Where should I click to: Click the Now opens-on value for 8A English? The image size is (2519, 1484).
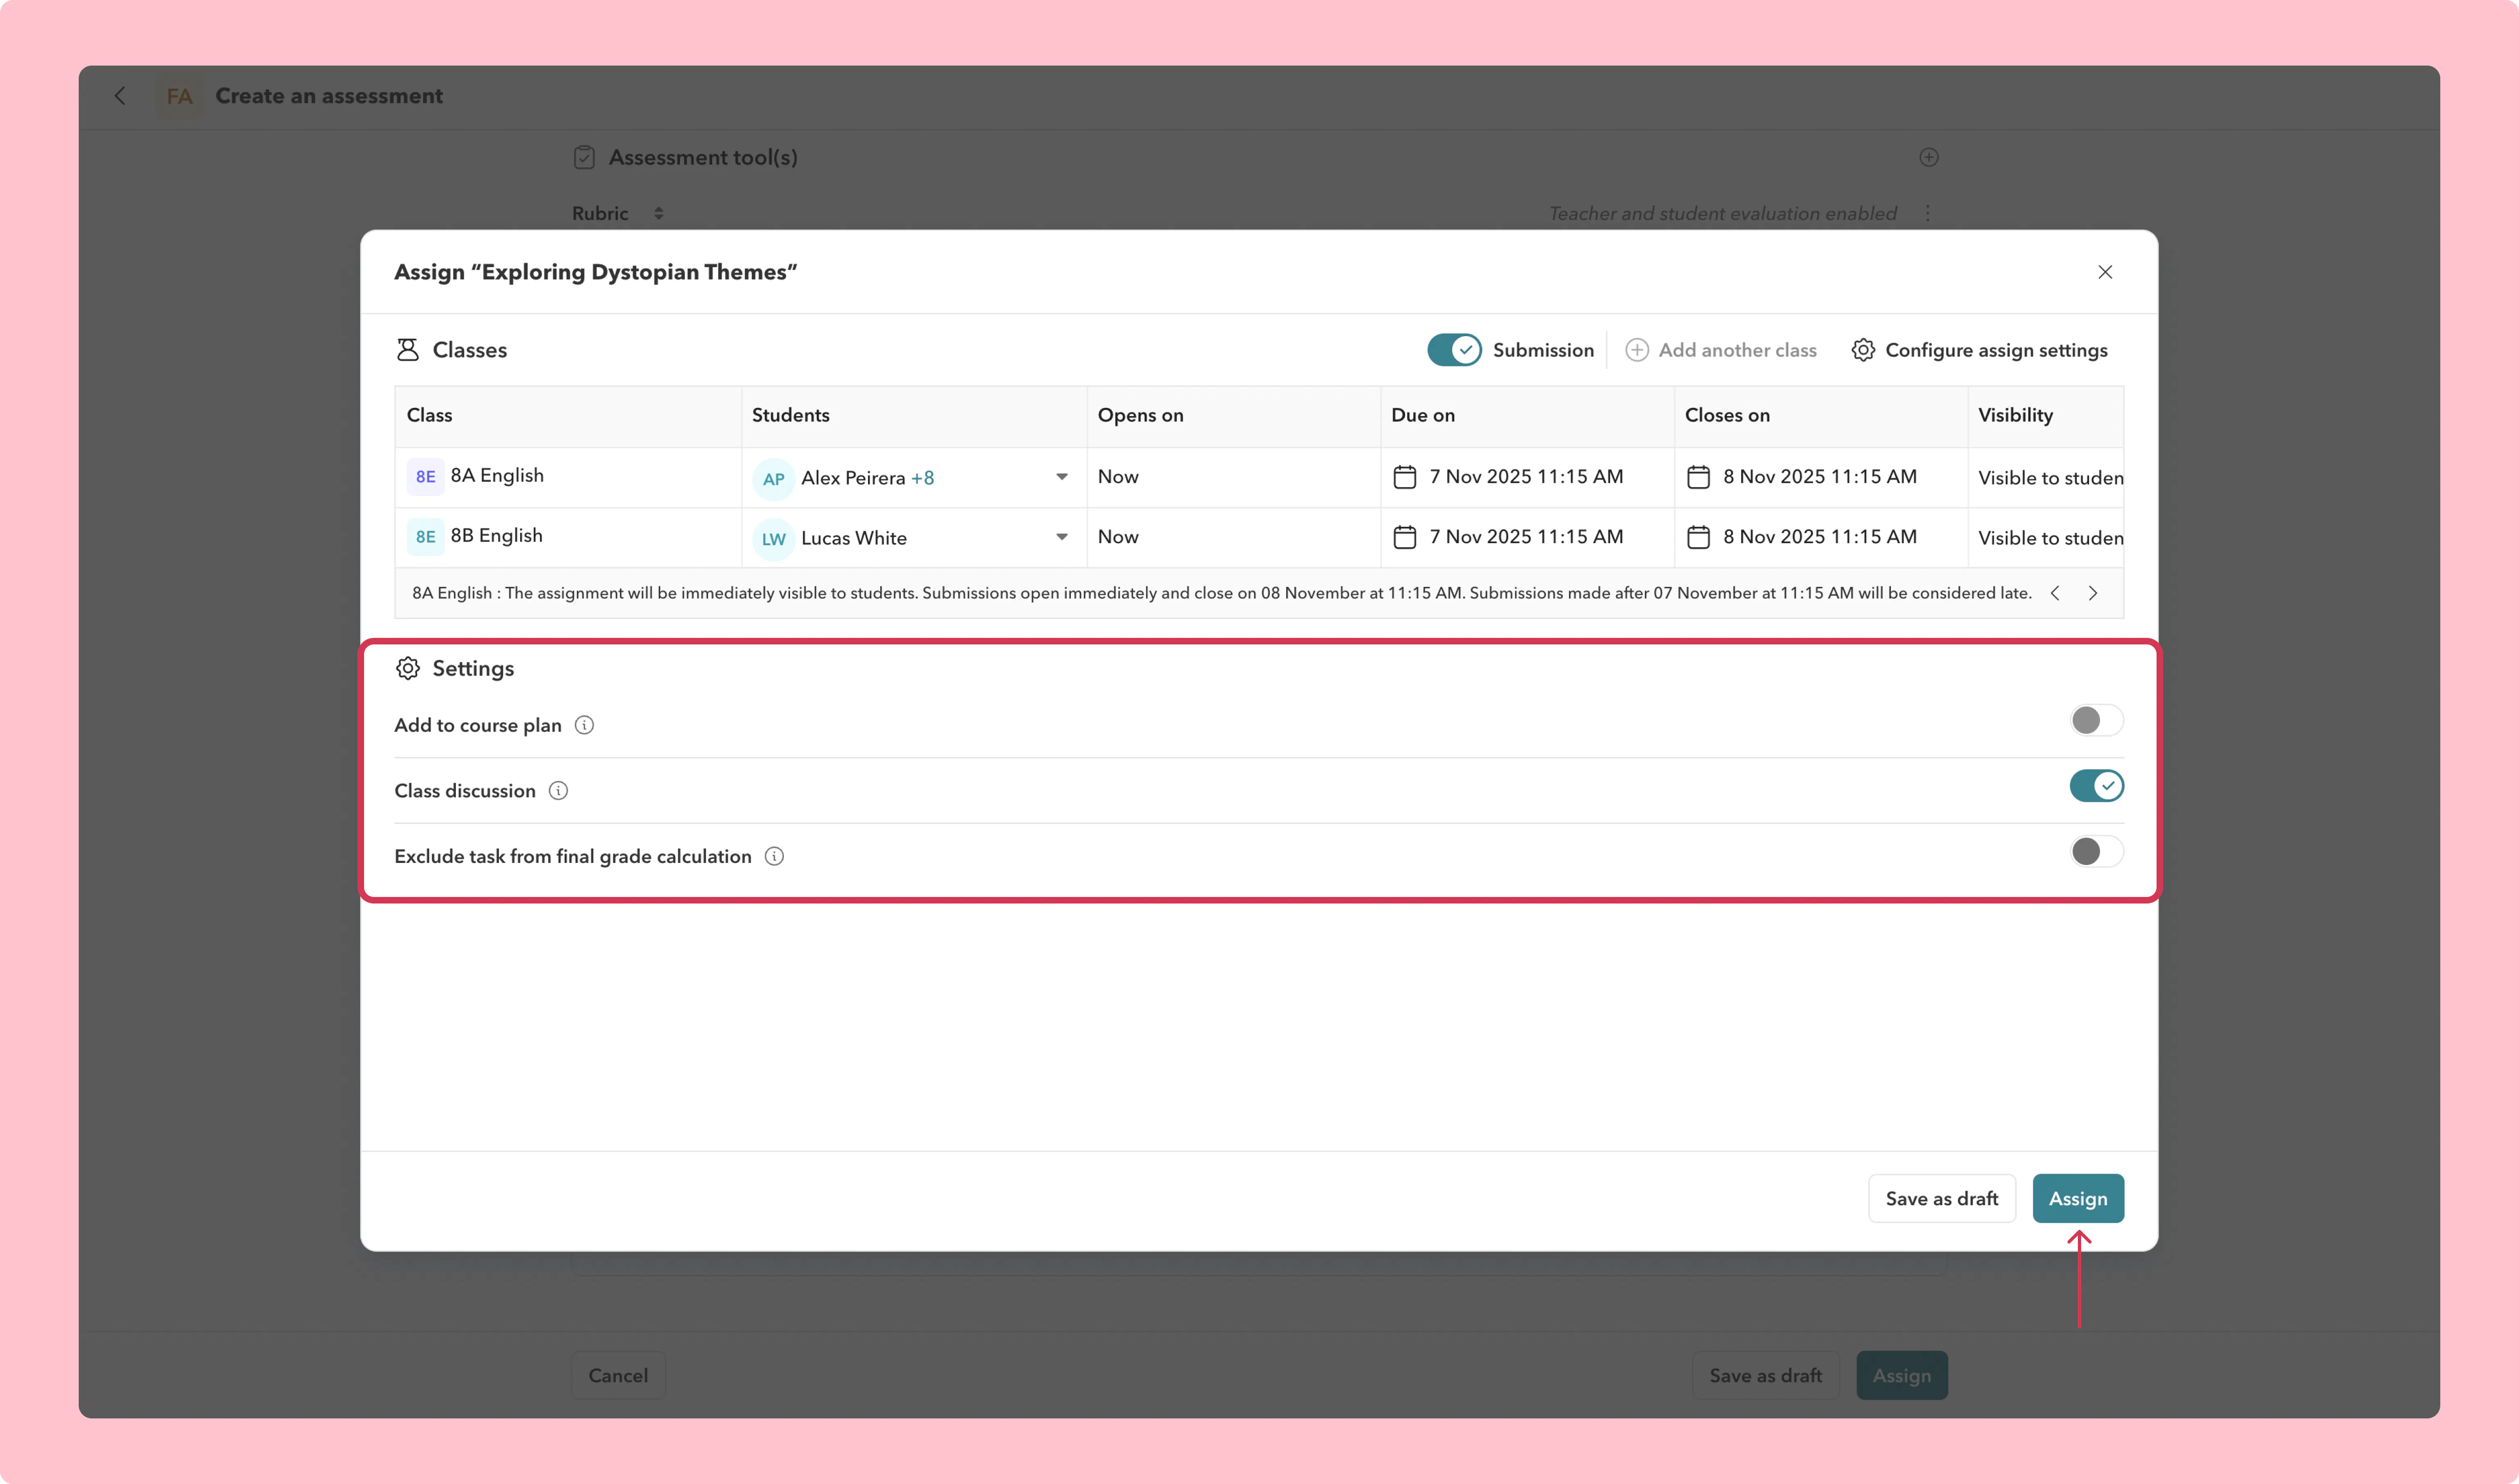(1118, 477)
